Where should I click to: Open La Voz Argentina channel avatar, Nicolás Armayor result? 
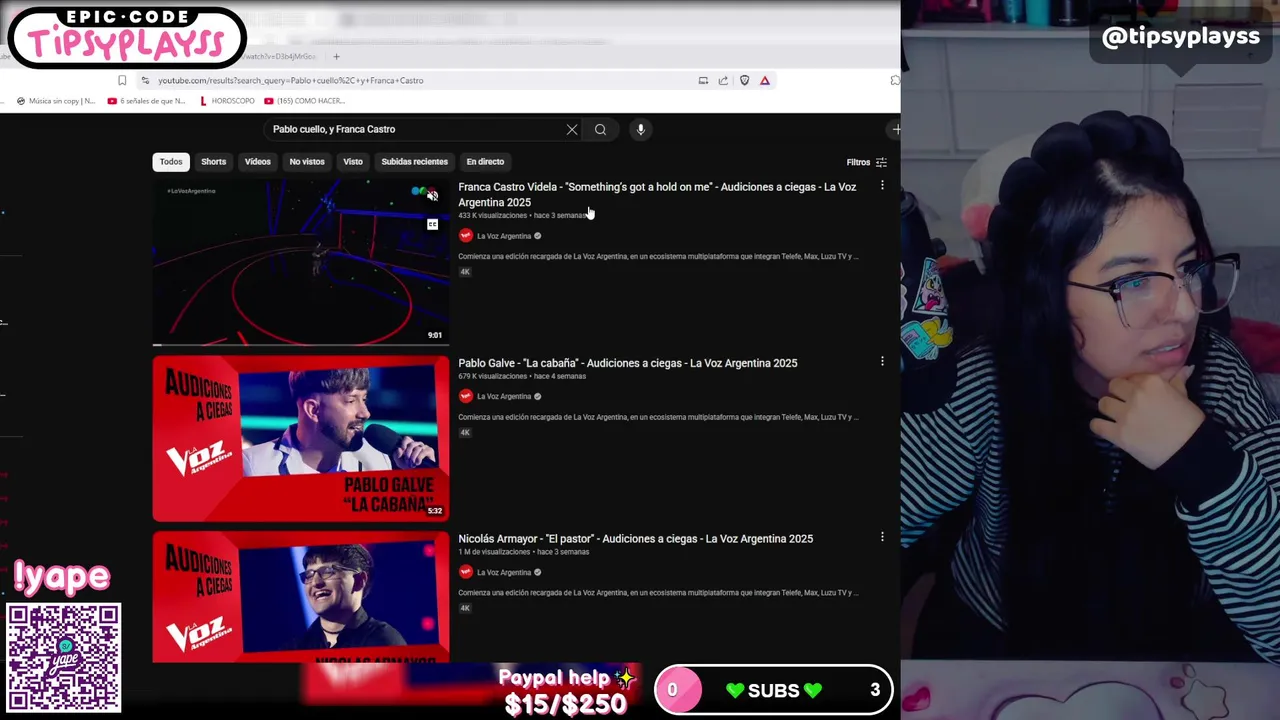point(465,572)
